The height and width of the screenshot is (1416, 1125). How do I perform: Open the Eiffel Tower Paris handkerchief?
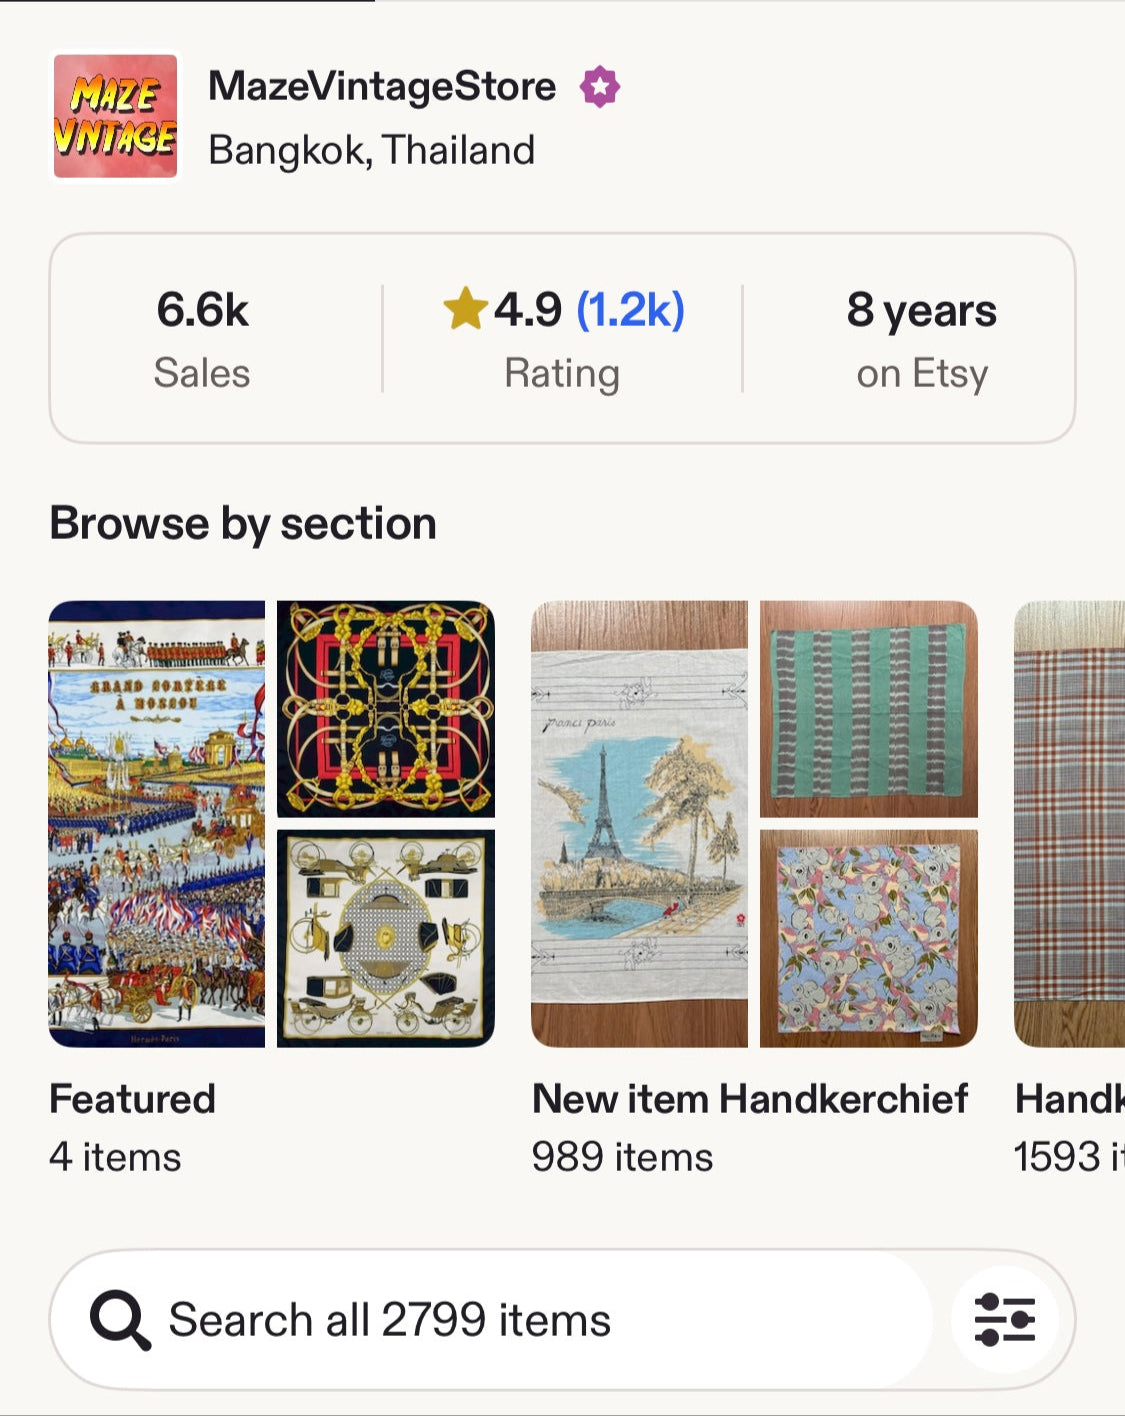(x=639, y=823)
